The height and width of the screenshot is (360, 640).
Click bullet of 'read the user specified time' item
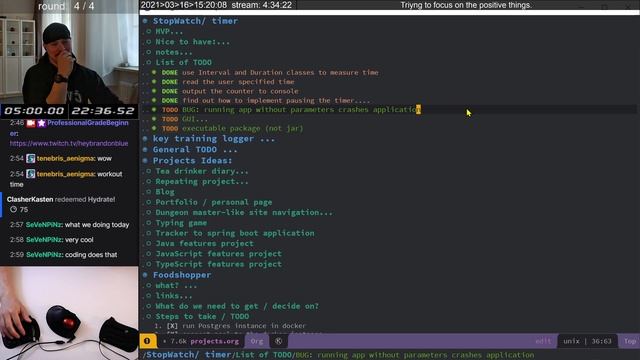[154, 82]
